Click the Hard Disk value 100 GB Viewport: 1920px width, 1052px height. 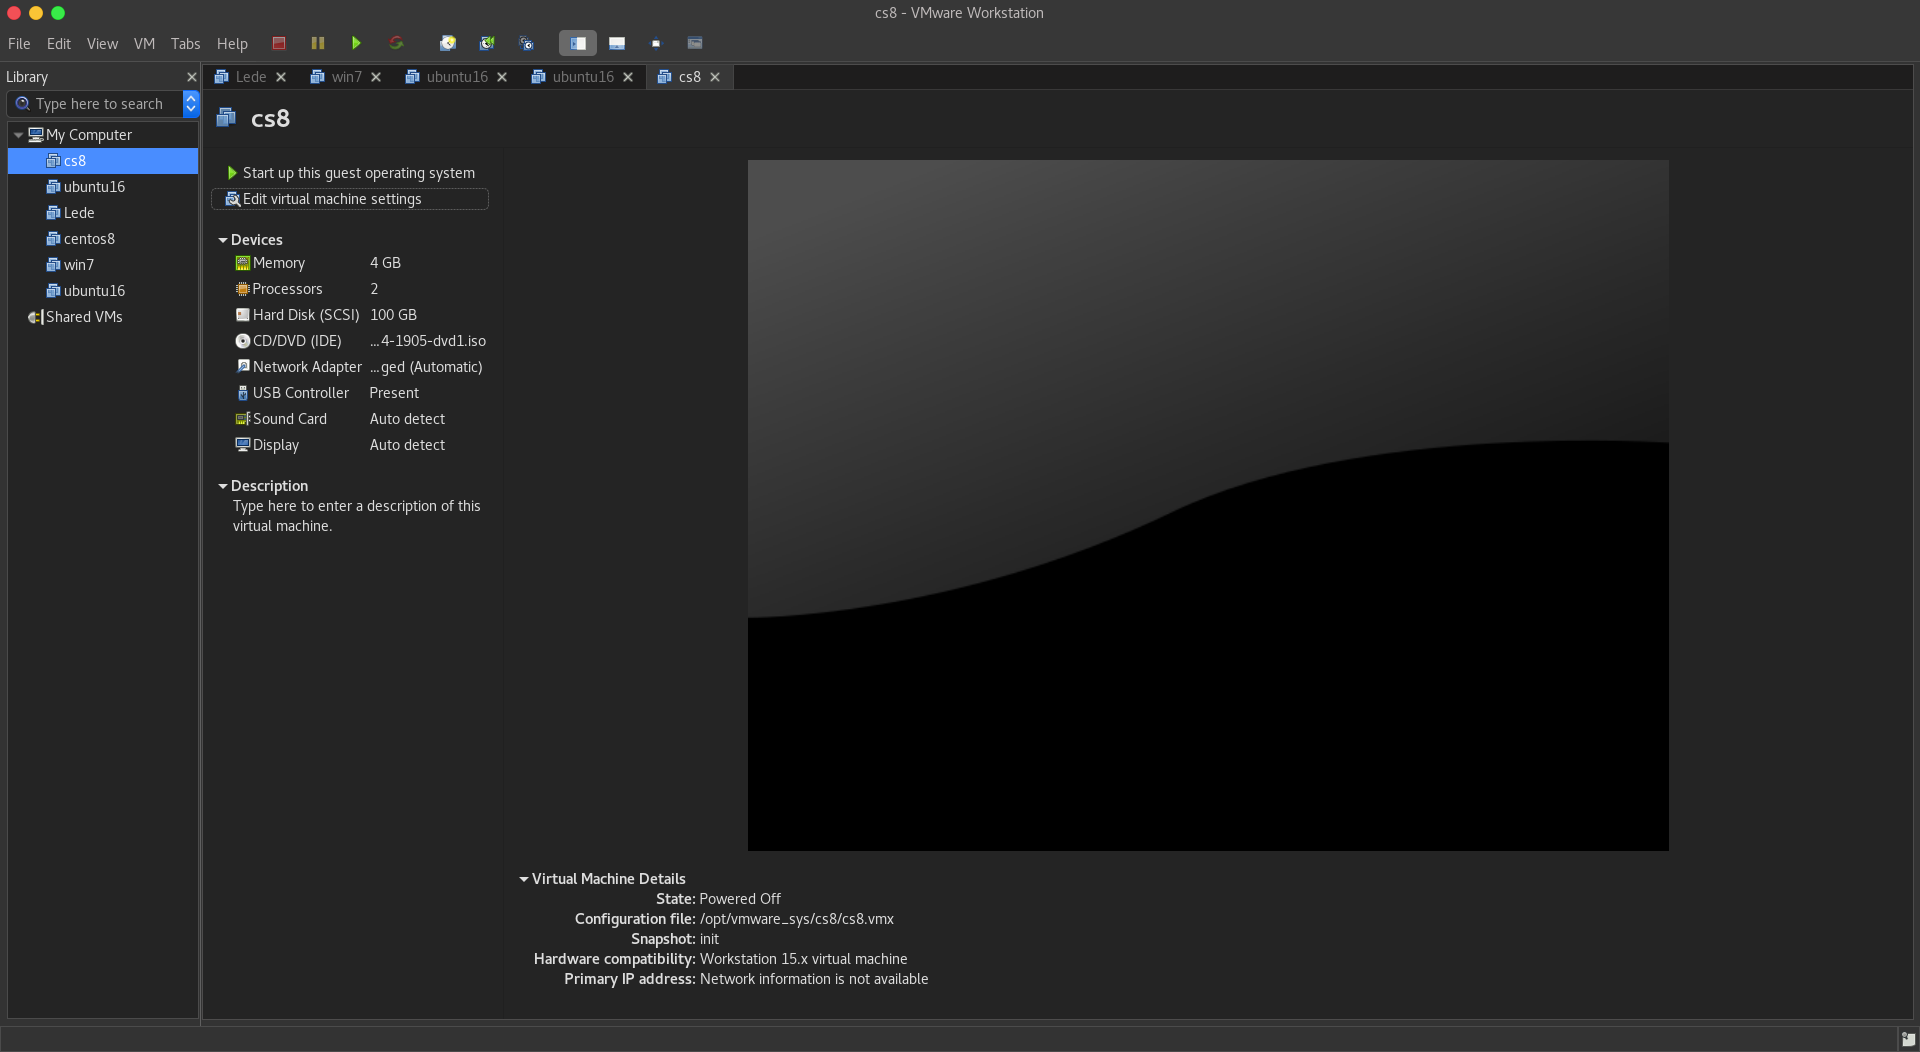(x=393, y=315)
